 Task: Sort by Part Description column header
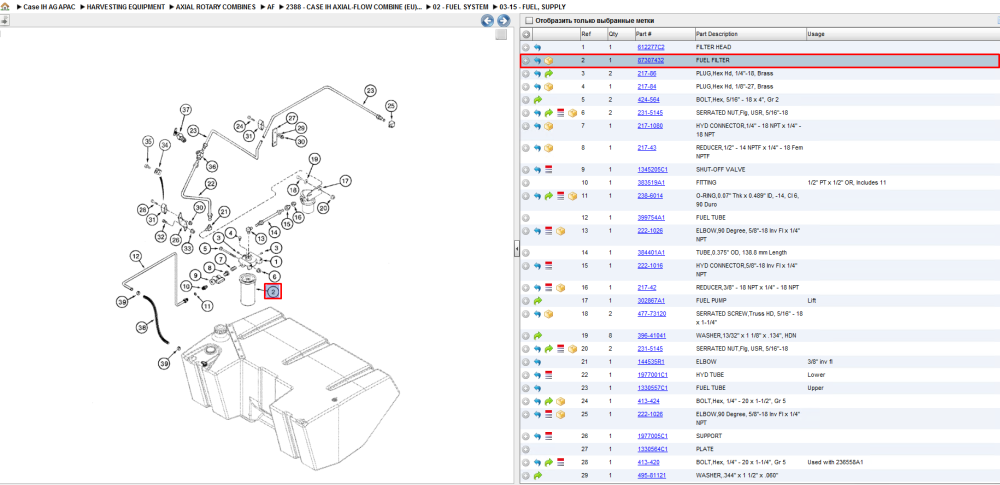tap(749, 34)
